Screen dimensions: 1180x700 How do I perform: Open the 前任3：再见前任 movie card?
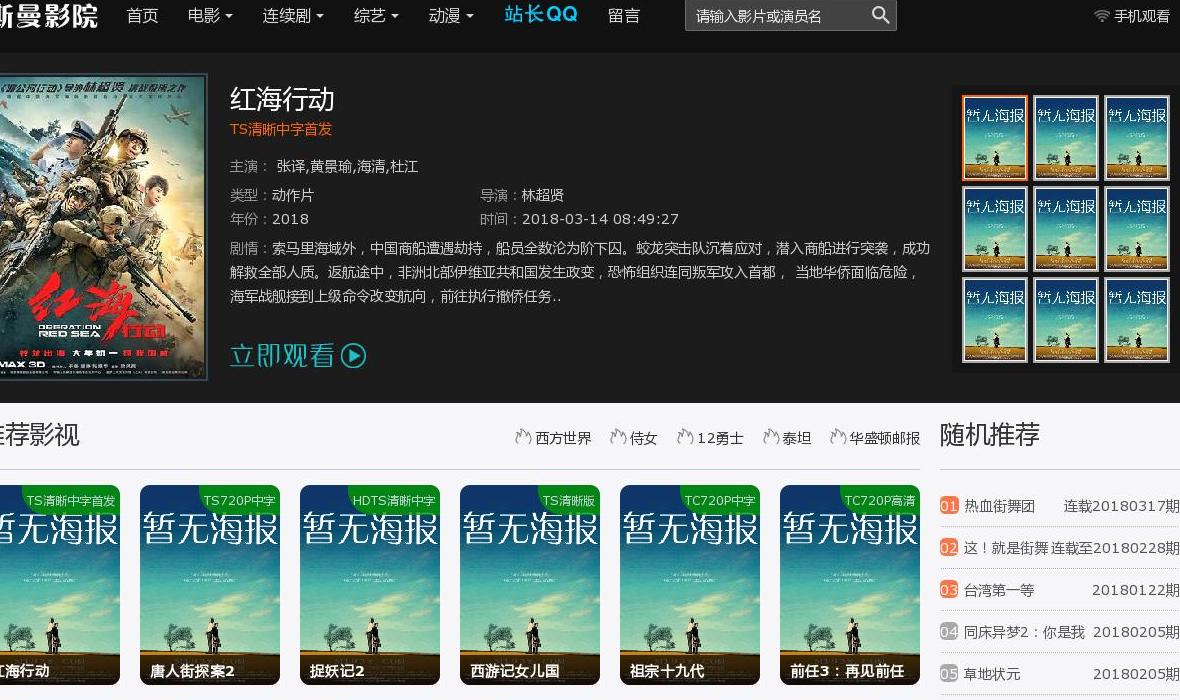tap(850, 585)
